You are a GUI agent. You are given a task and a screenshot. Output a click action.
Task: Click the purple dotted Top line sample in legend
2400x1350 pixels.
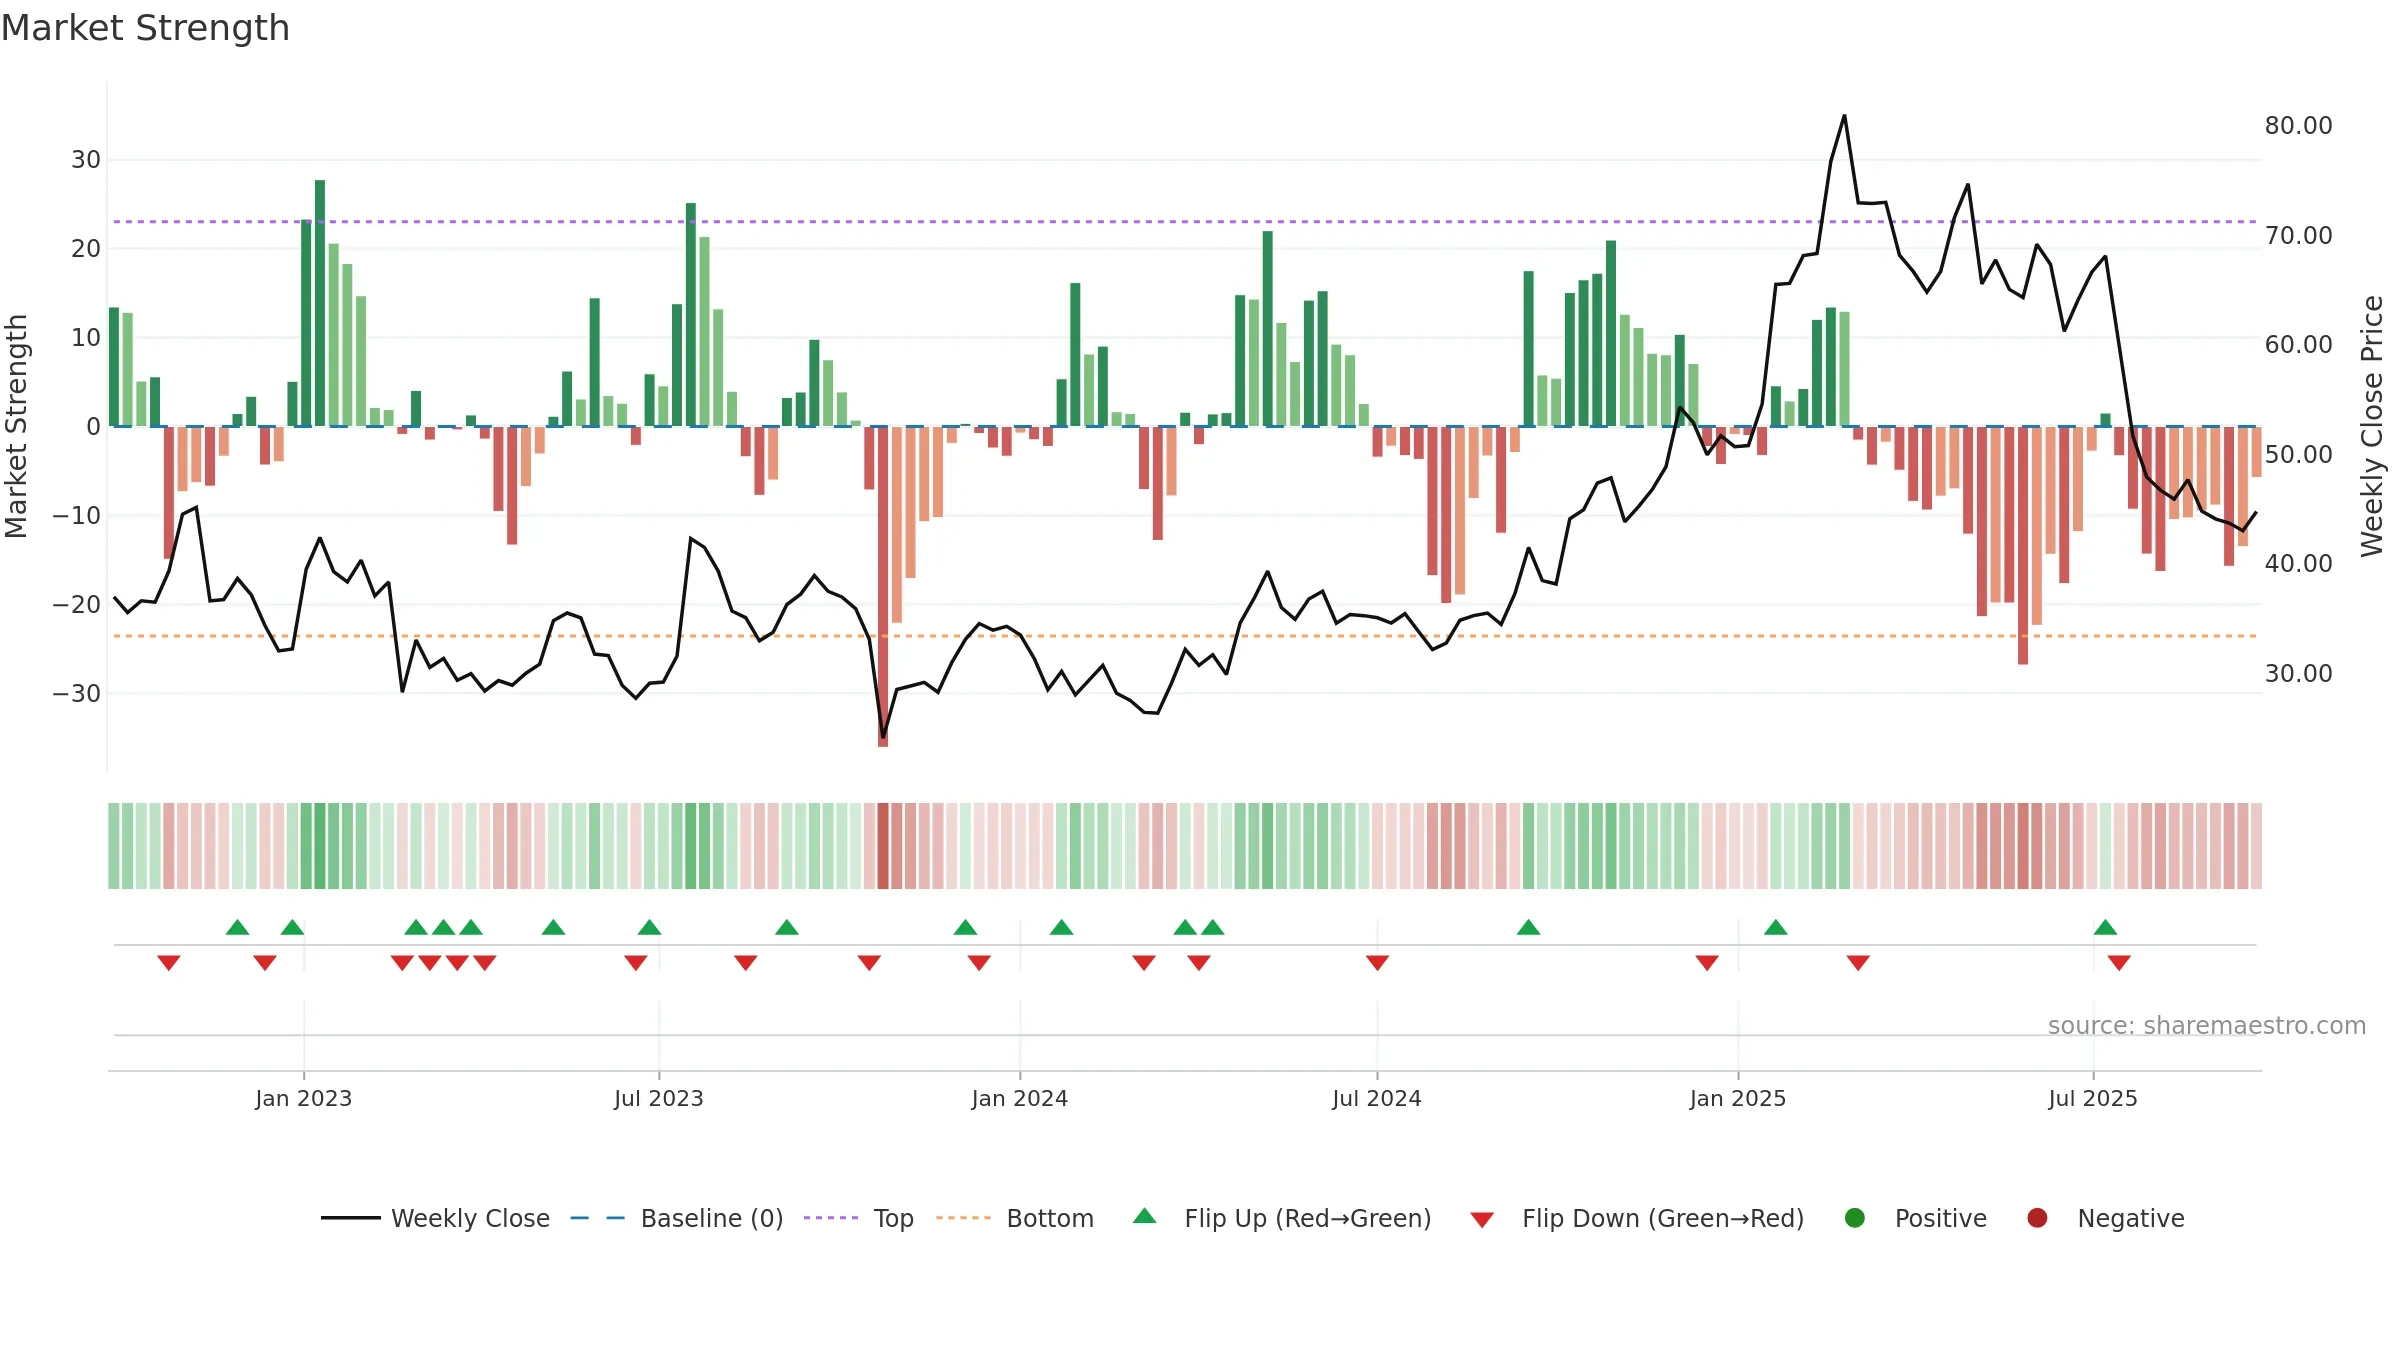831,1218
